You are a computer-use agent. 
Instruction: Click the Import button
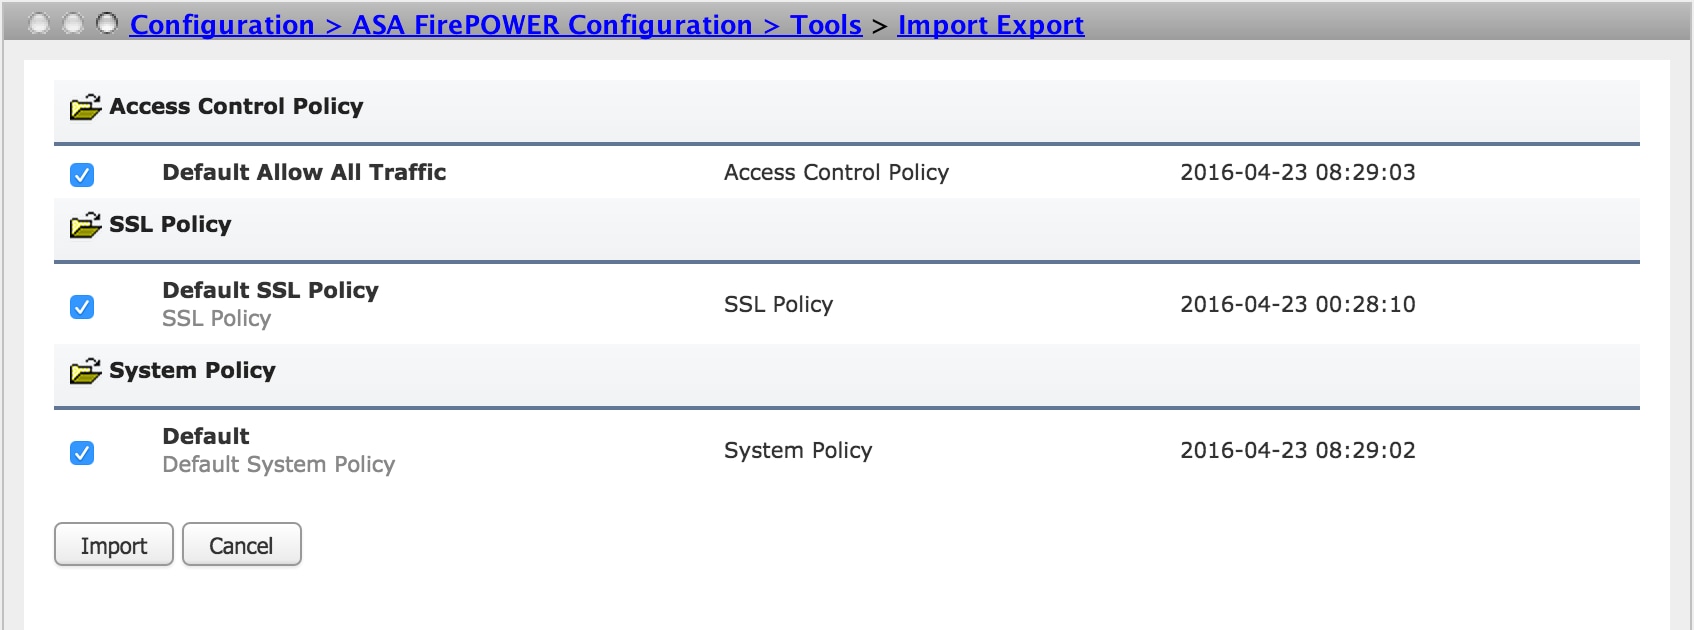point(114,545)
